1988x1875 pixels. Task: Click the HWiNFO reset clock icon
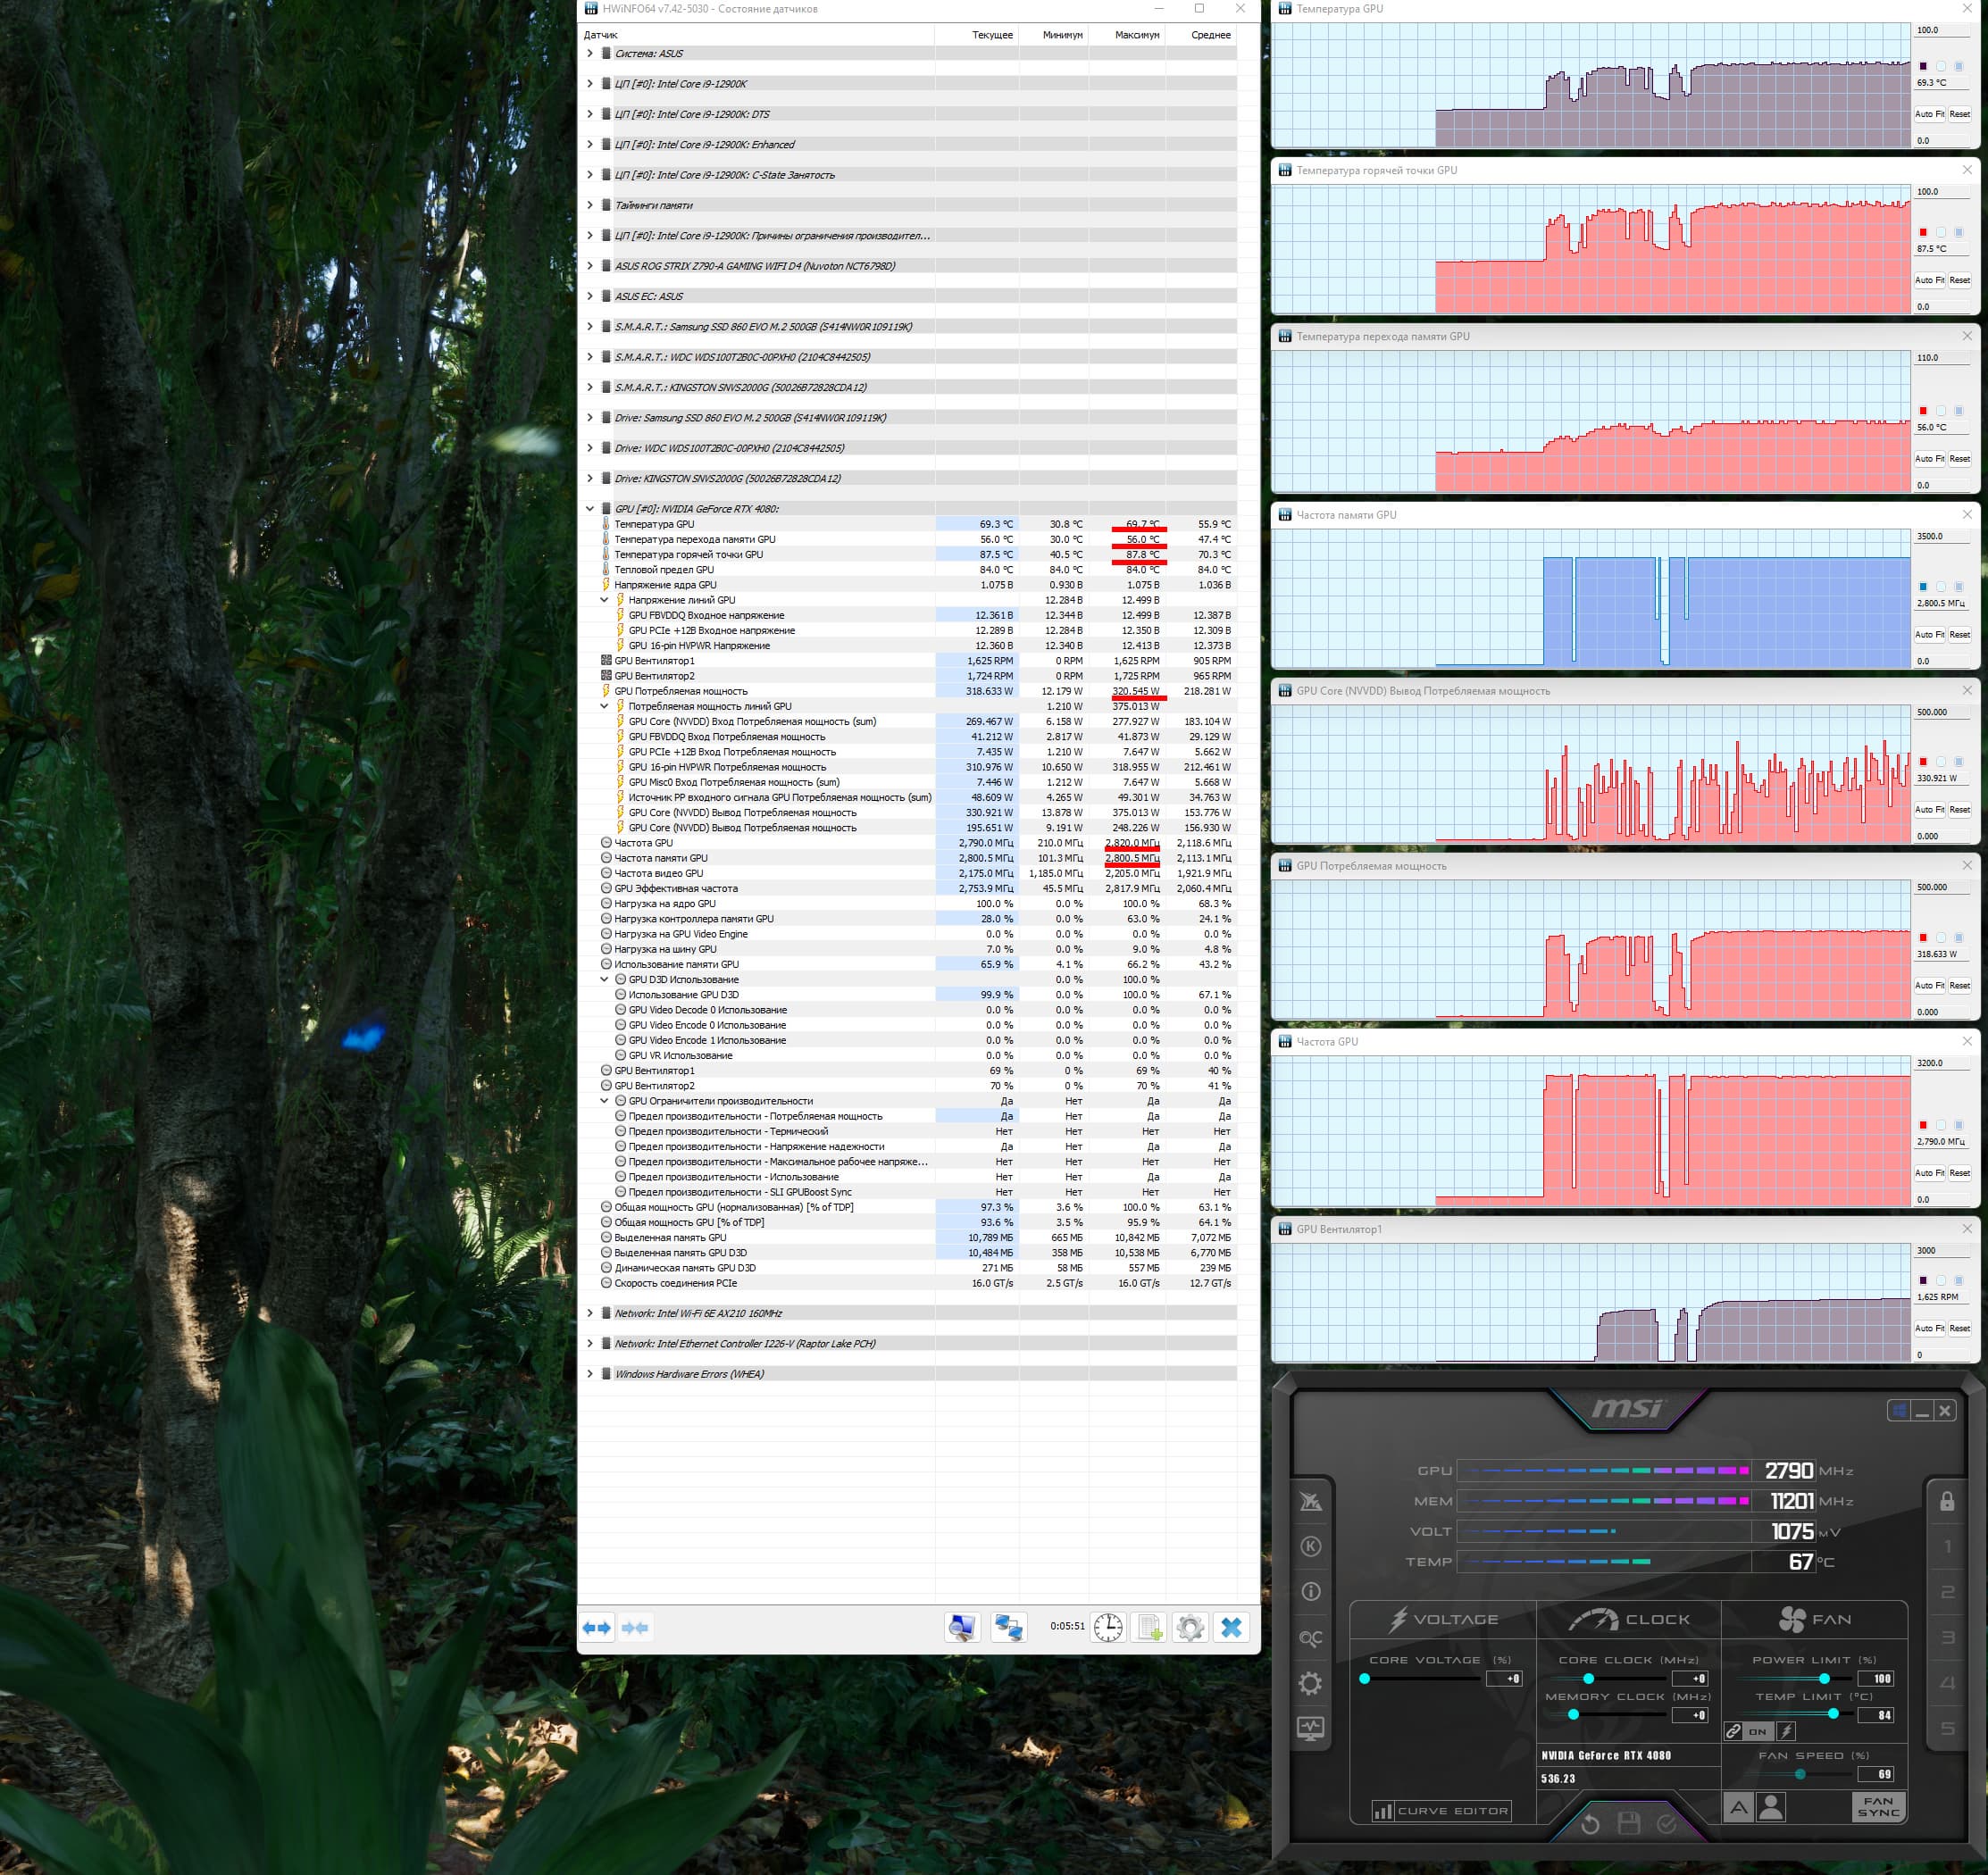1107,1627
